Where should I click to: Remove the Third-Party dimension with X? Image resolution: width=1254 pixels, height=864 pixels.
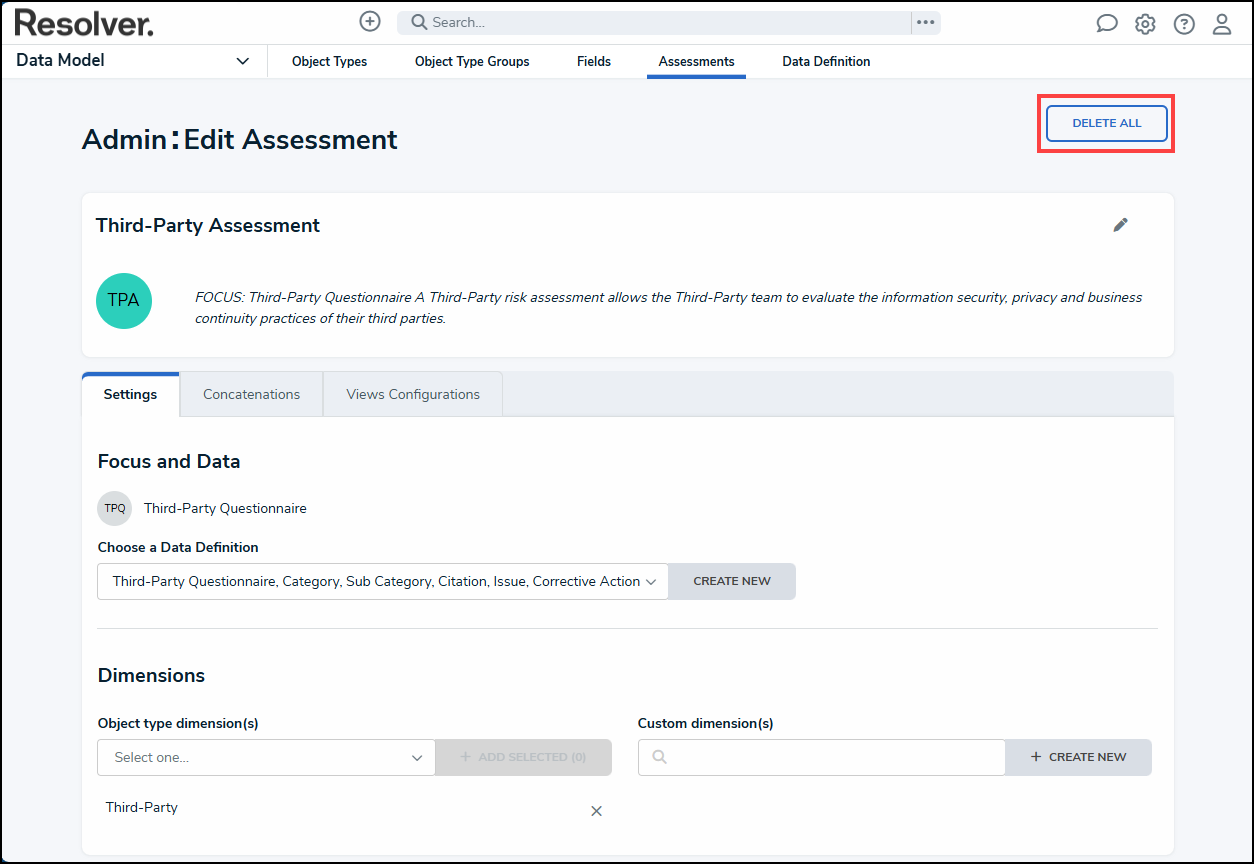[596, 811]
